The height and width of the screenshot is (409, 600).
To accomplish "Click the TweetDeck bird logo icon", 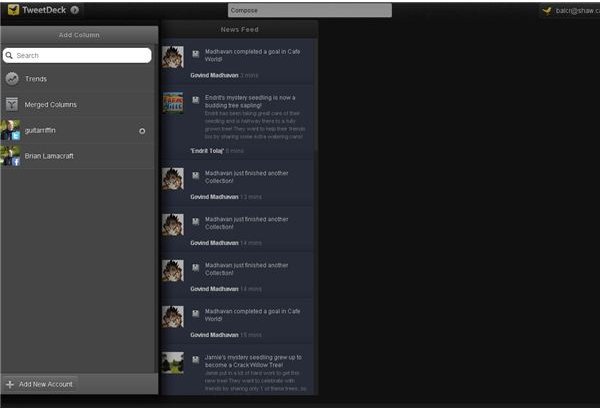I will coord(13,10).
